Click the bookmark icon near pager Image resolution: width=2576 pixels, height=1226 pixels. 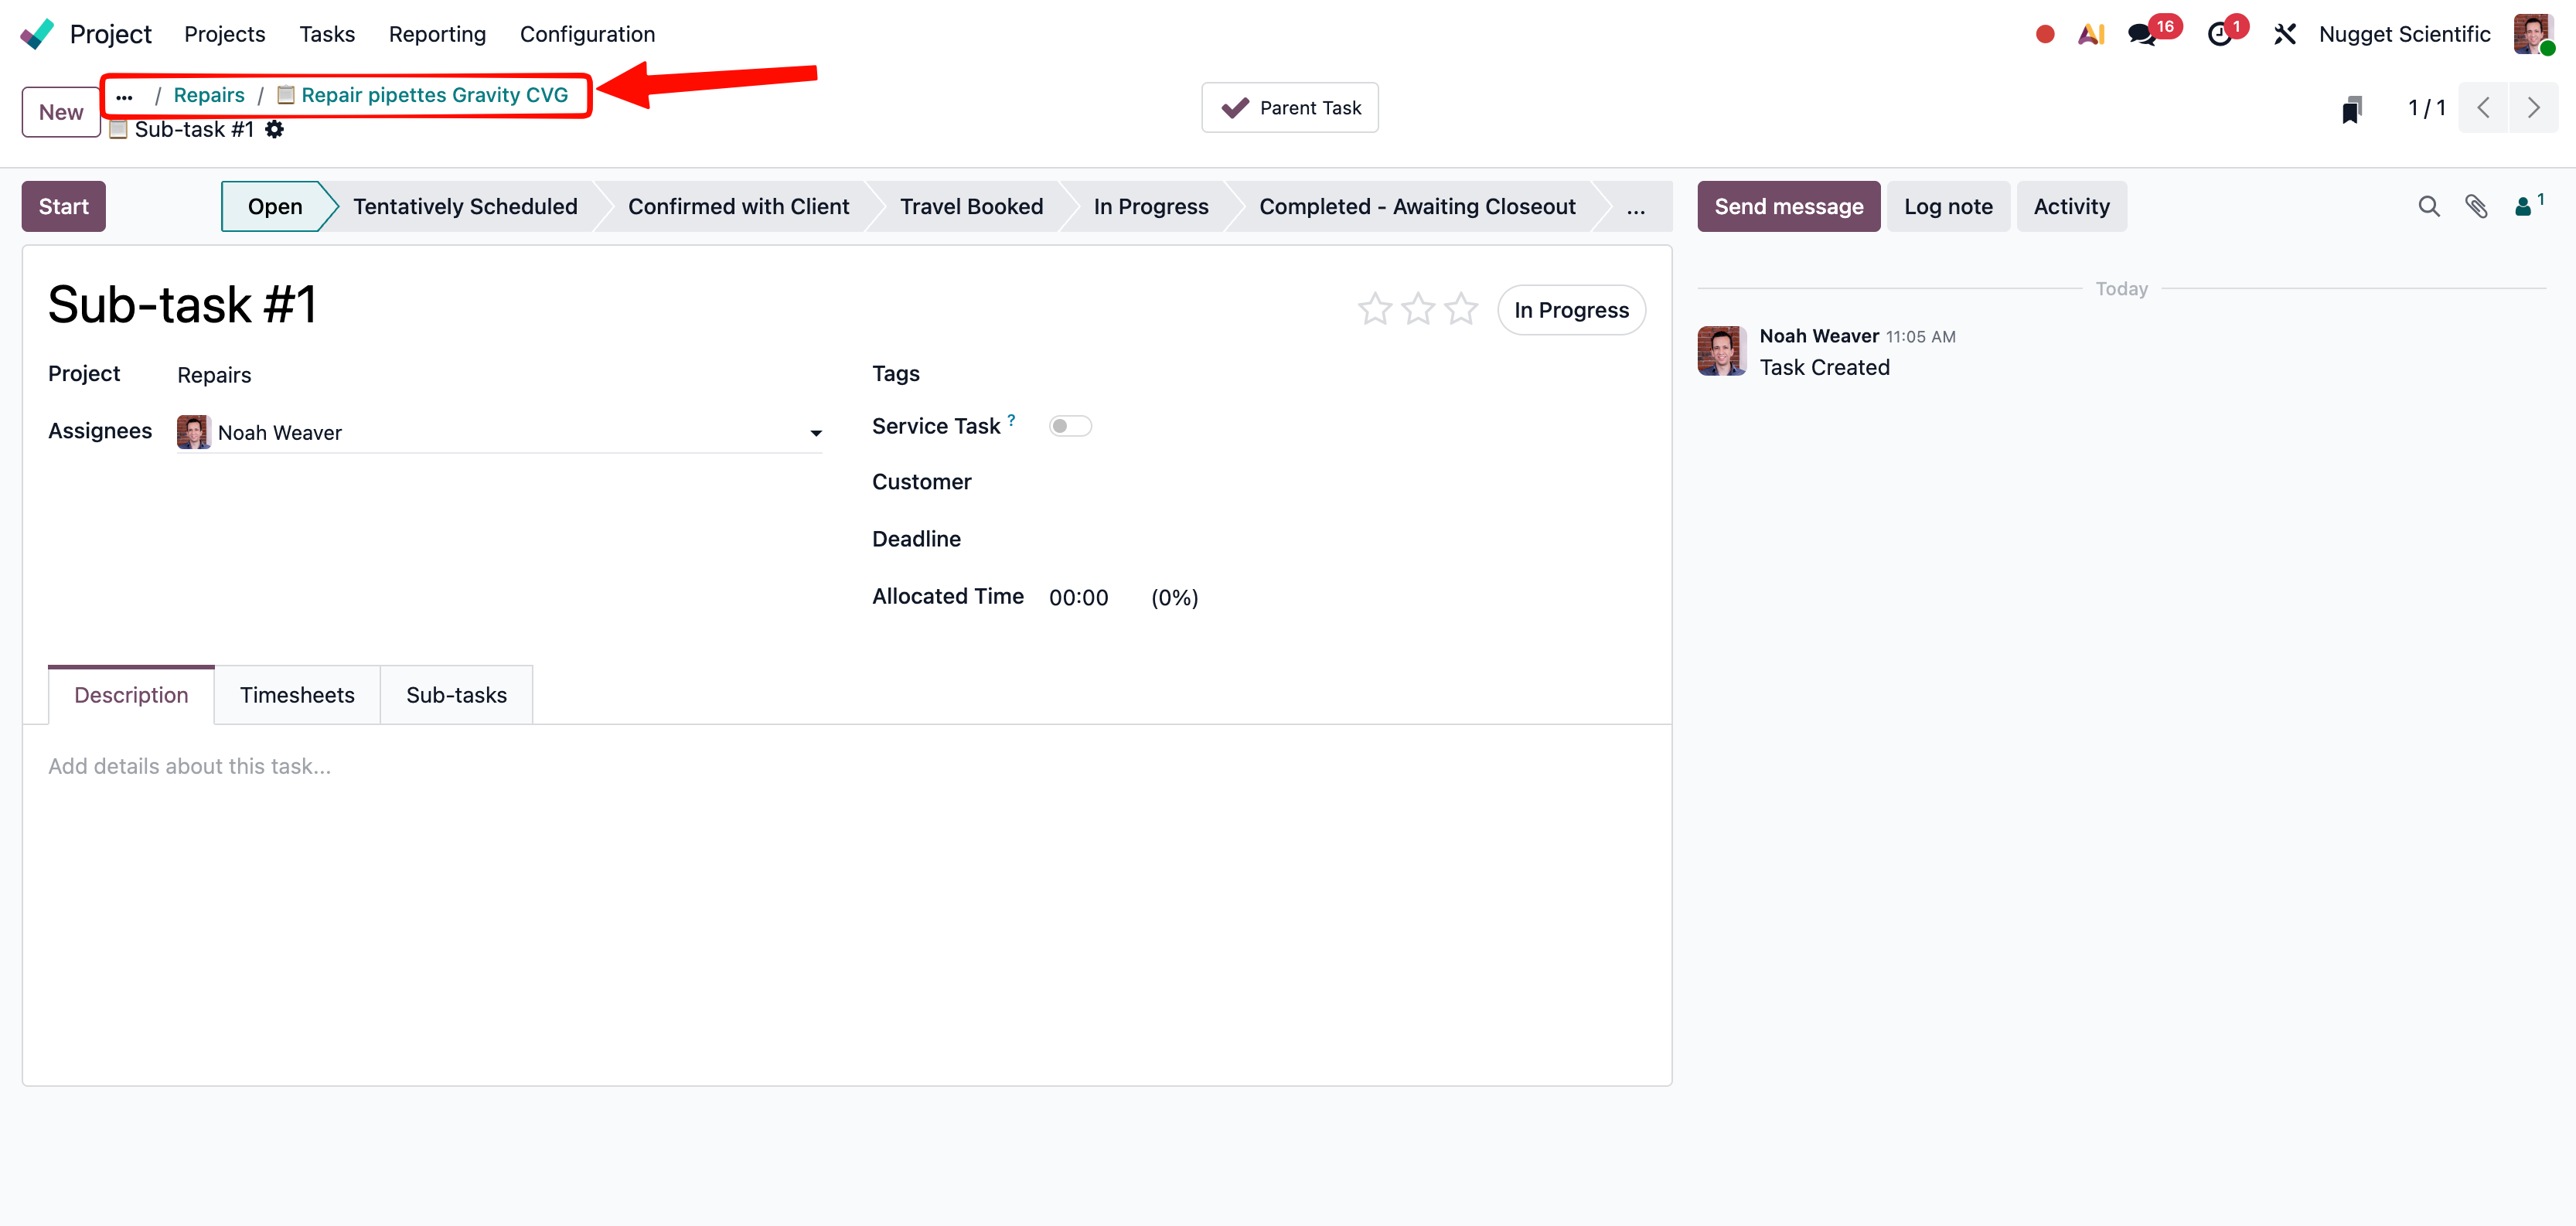[x=2352, y=108]
